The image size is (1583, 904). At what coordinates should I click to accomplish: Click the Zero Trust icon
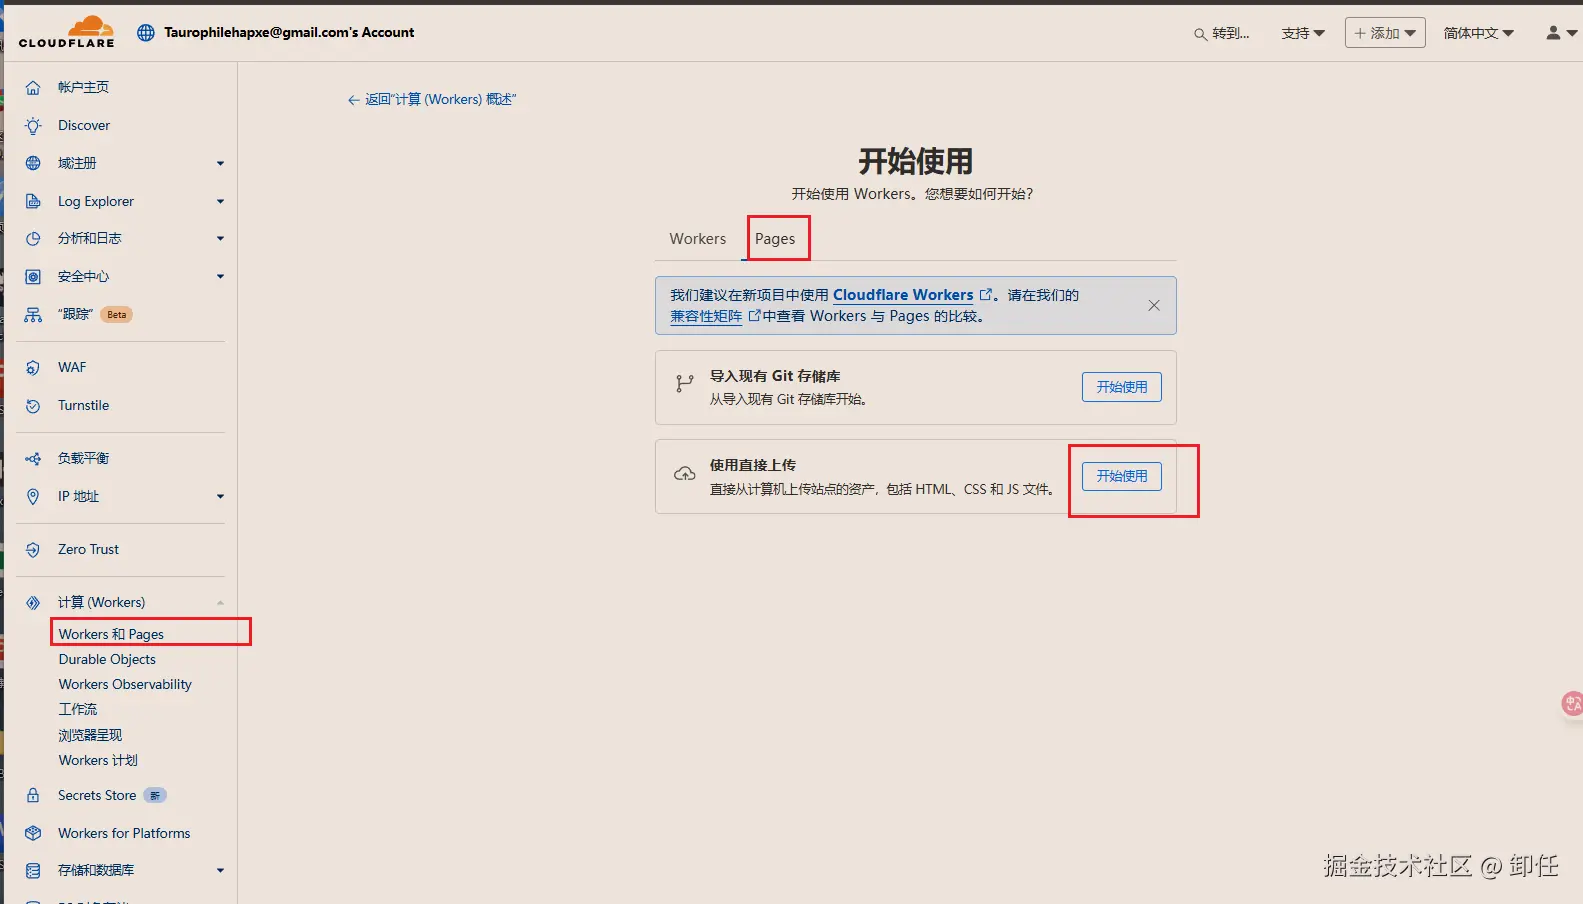point(33,550)
